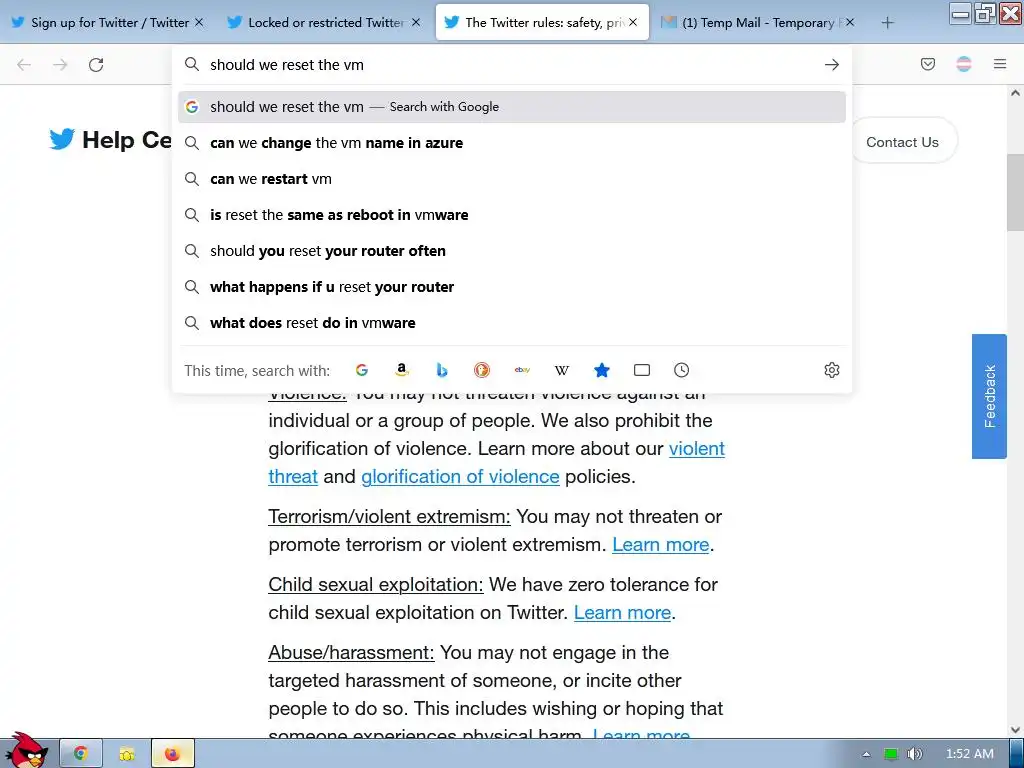1024x768 pixels.
Task: Reload the current page
Action: 96,65
